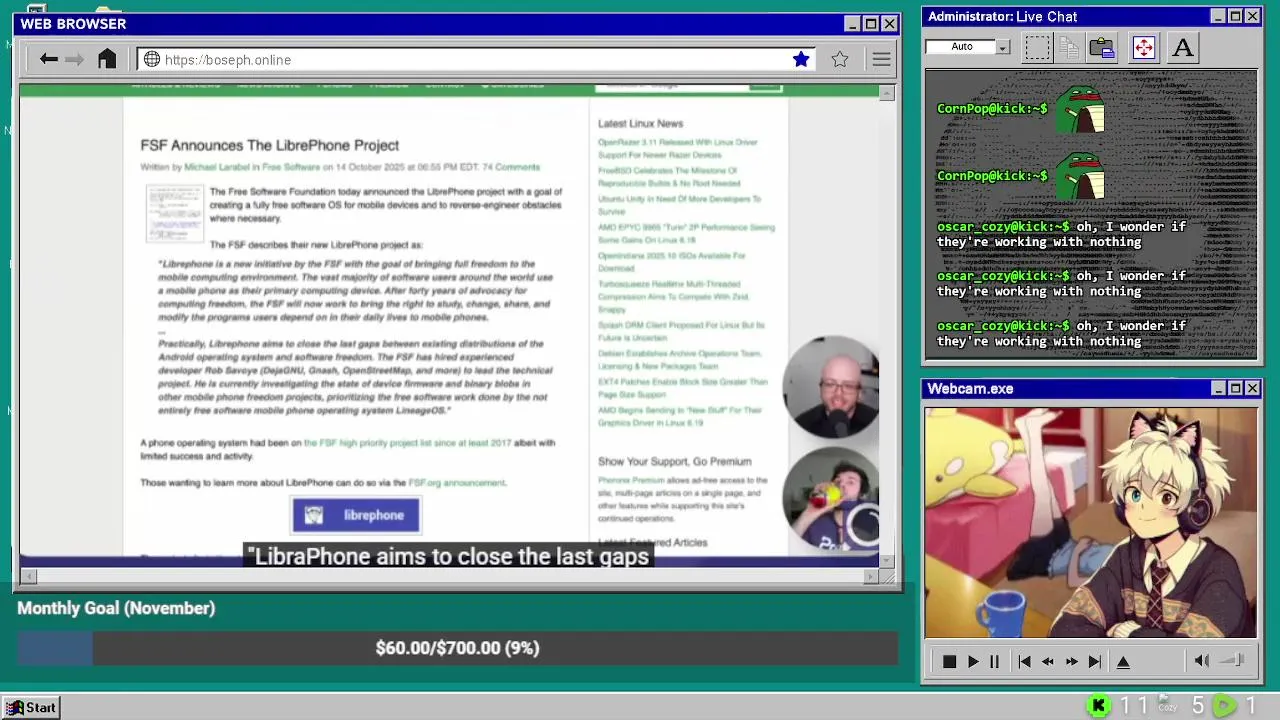
Task: Click the globe icon in address bar
Action: click(152, 59)
